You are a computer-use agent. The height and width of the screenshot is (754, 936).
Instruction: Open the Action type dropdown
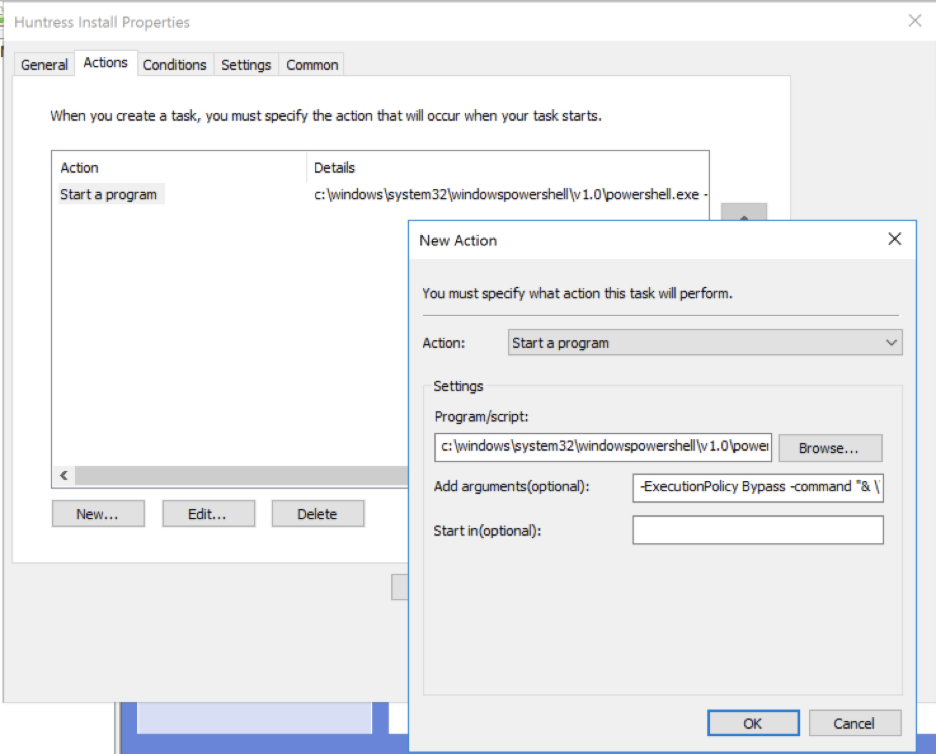click(705, 343)
